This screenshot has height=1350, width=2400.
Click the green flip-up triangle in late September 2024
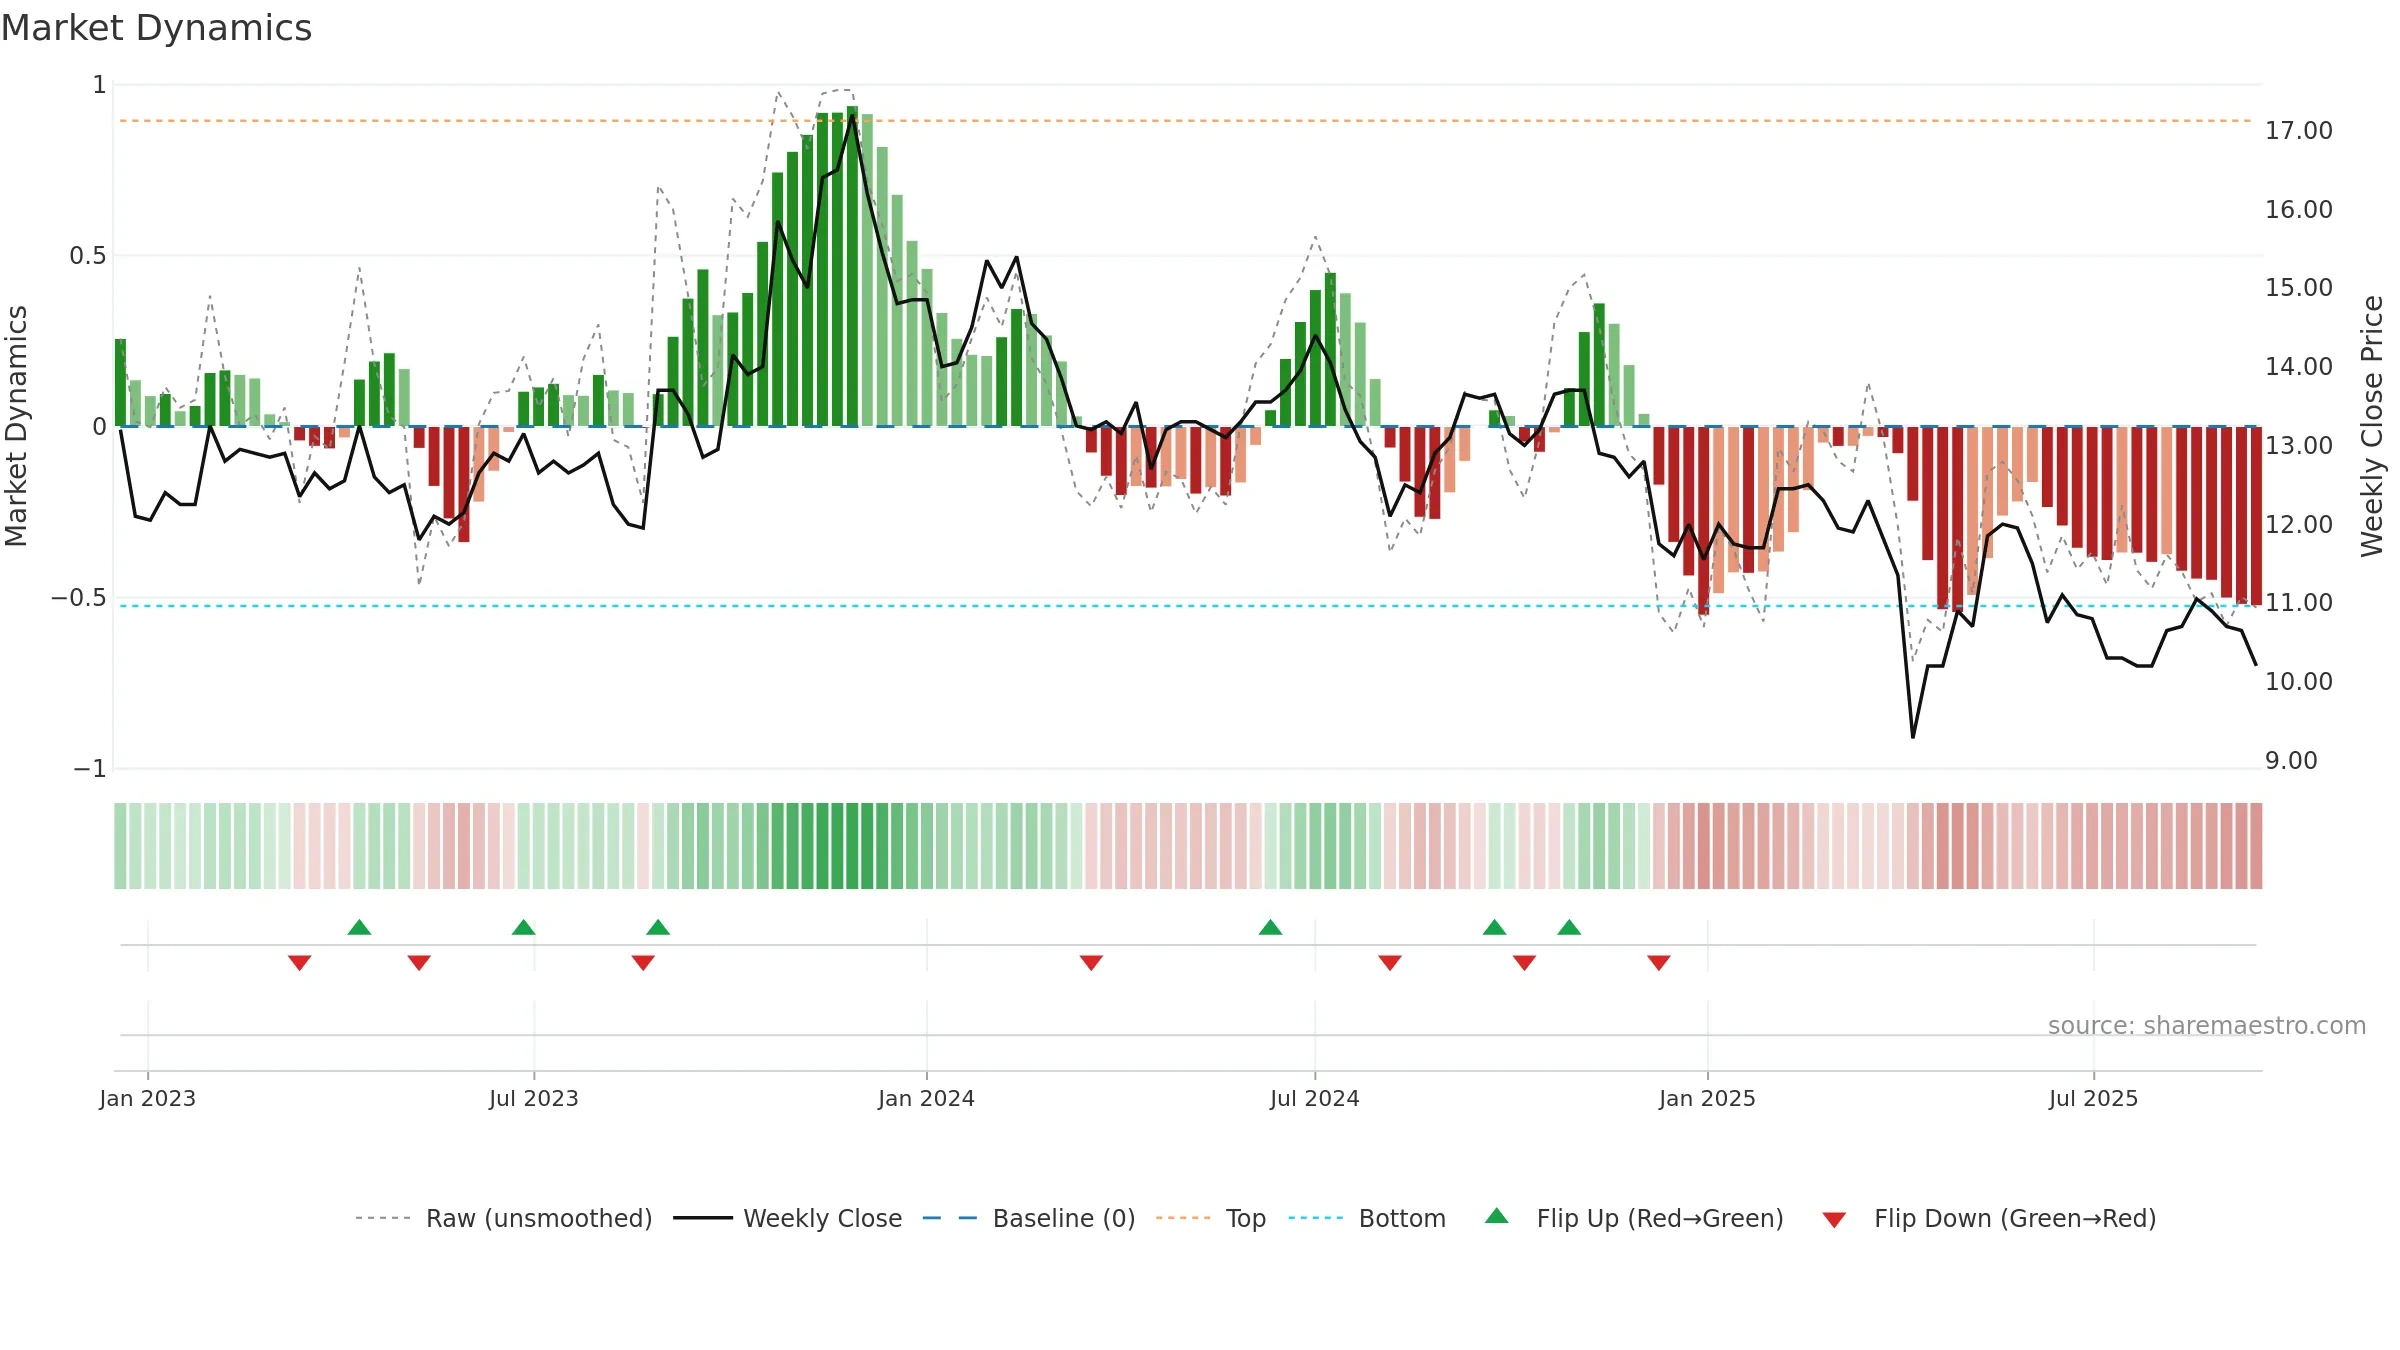pyautogui.click(x=1494, y=927)
